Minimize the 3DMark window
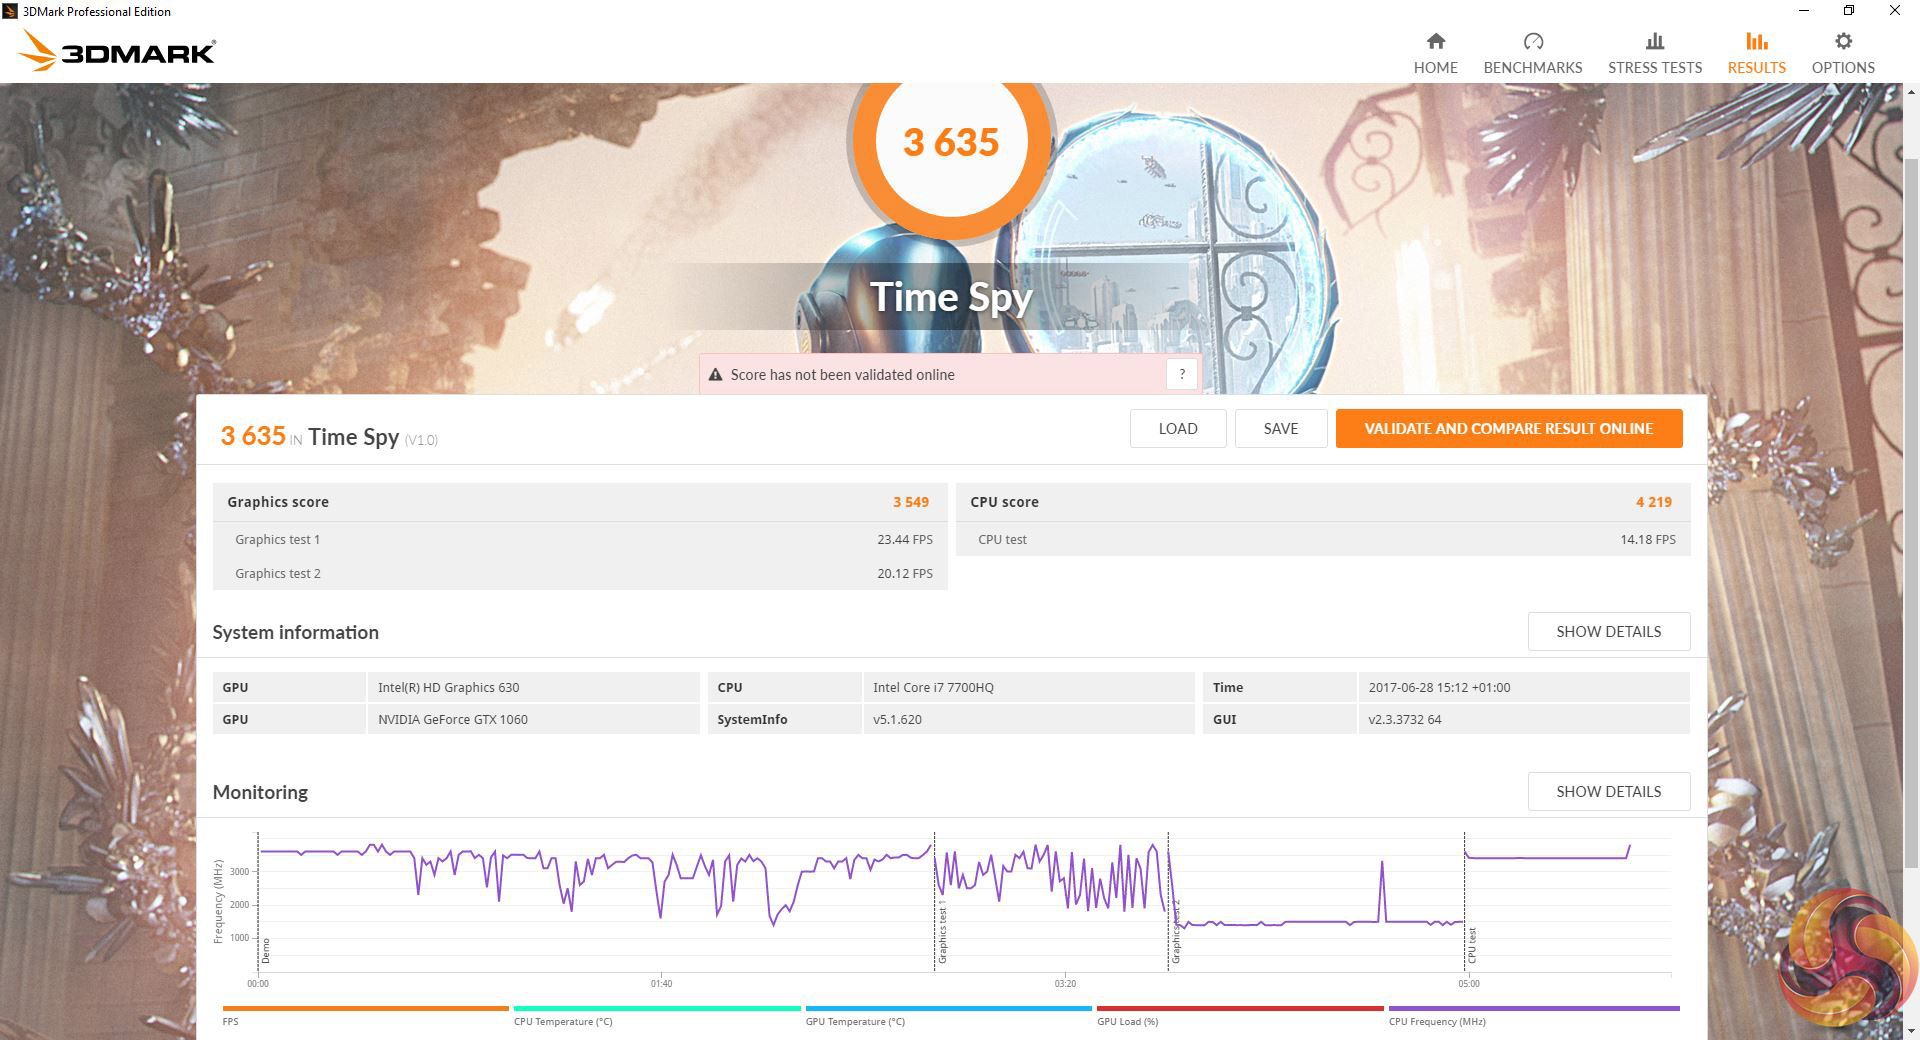The width and height of the screenshot is (1920, 1040). (x=1804, y=11)
